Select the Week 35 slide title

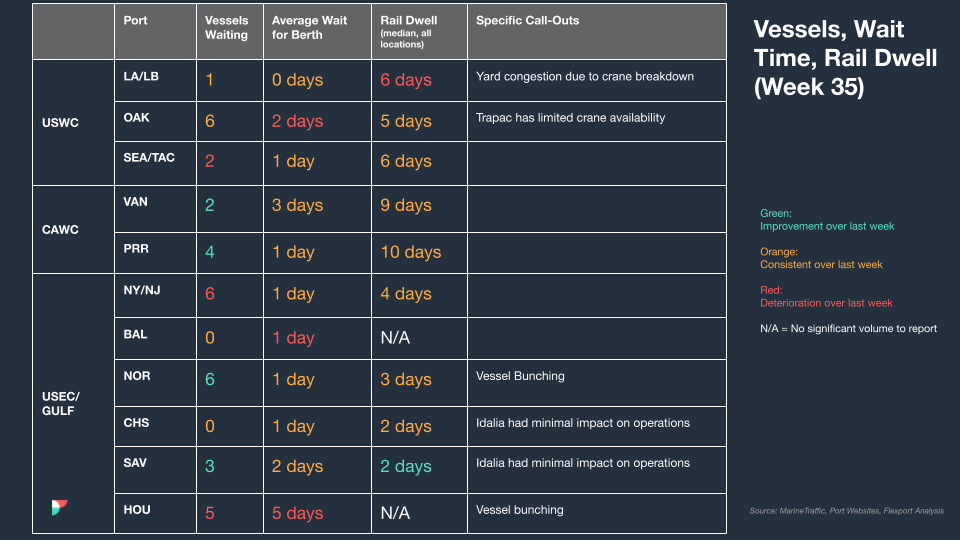click(845, 58)
